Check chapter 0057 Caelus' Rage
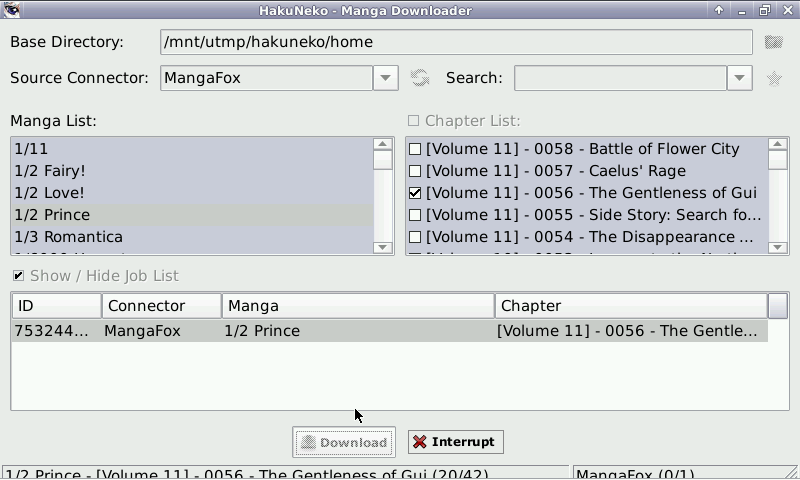The width and height of the screenshot is (800, 480). click(415, 171)
